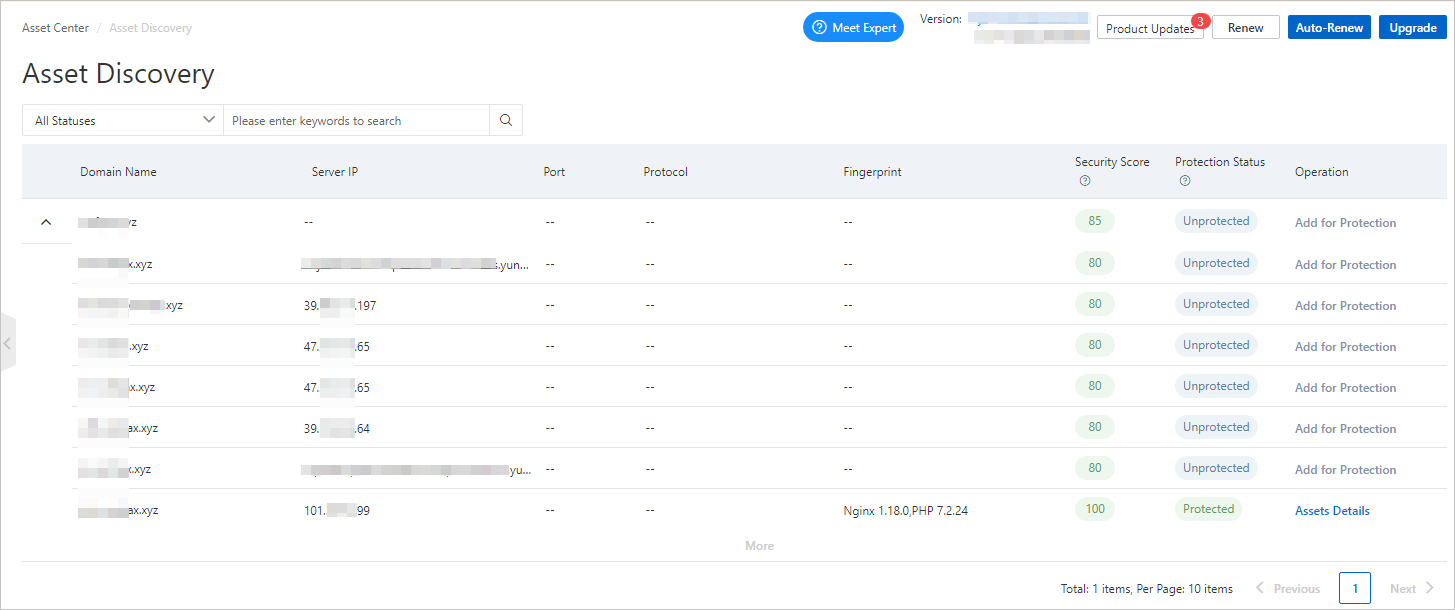Click More to load additional rows

759,546
